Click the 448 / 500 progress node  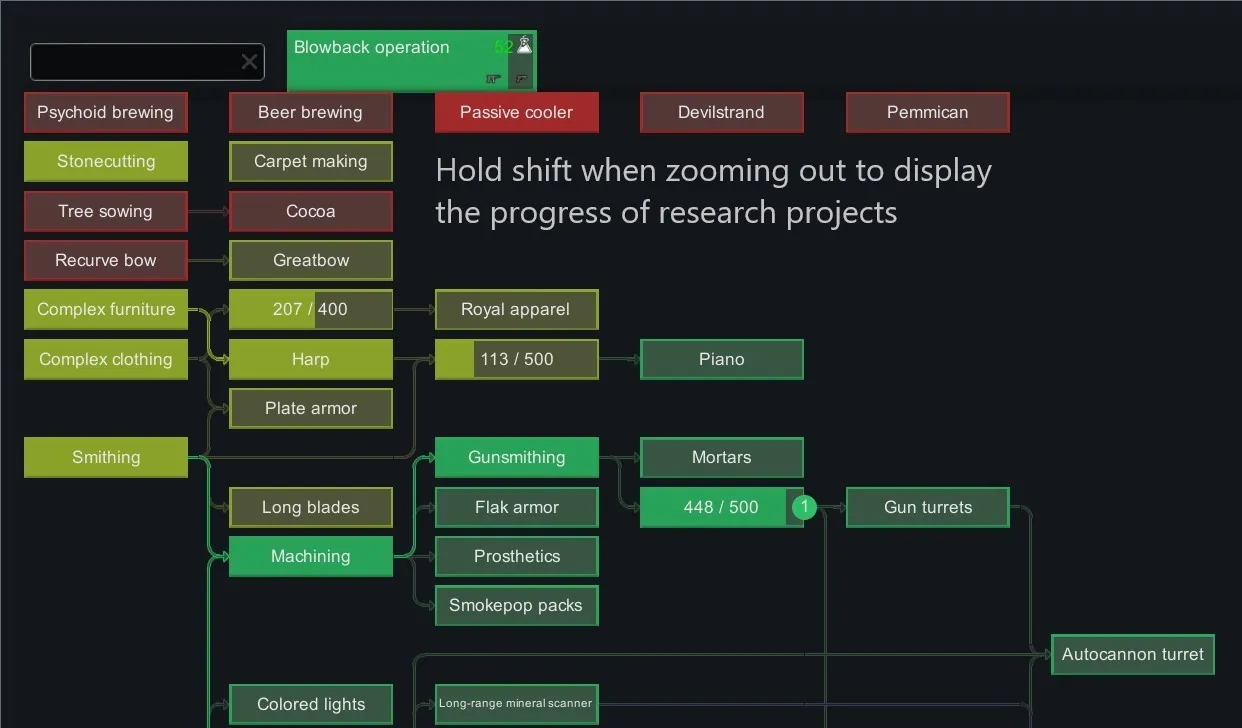pyautogui.click(x=715, y=507)
